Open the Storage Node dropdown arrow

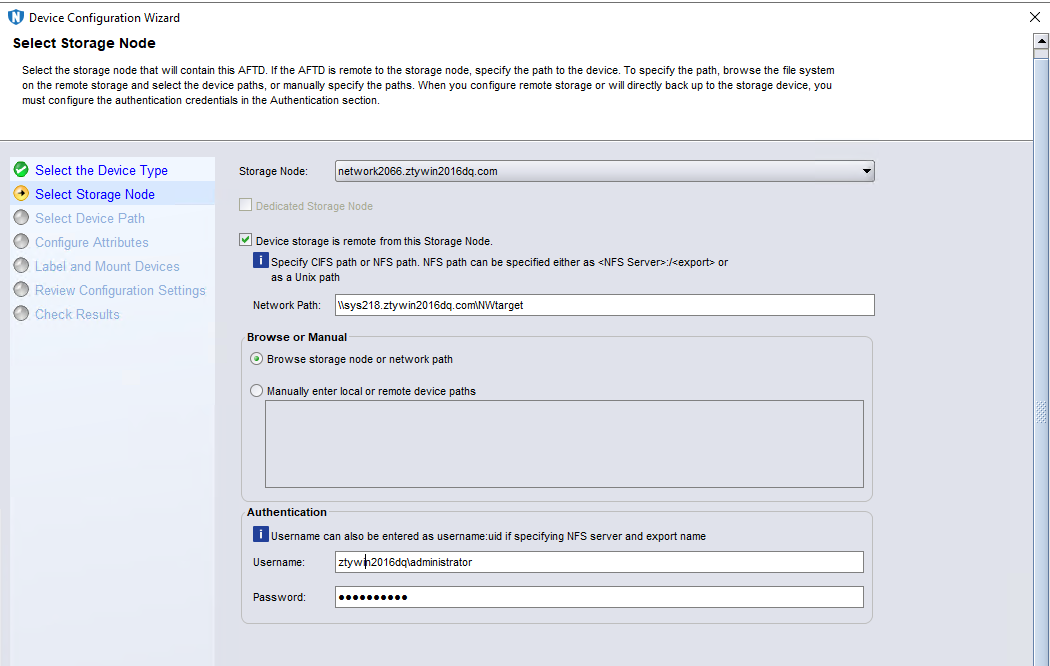[867, 171]
